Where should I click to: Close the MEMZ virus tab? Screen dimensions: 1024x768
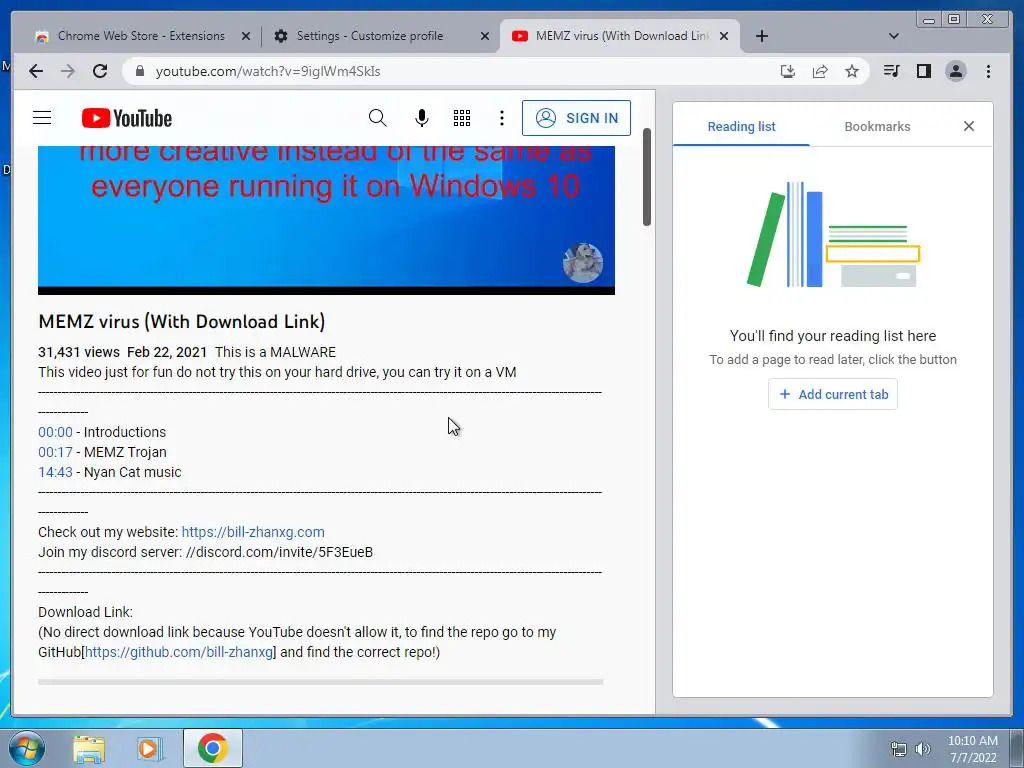[724, 37]
